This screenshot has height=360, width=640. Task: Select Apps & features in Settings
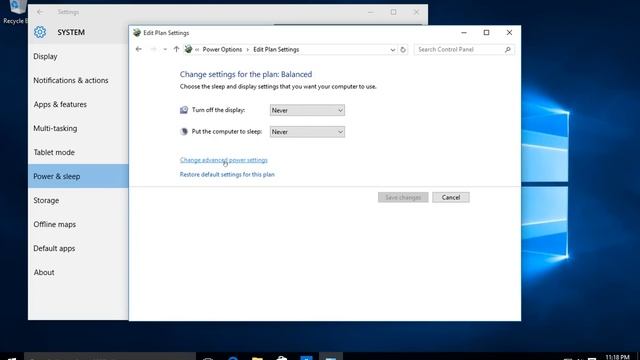(x=78, y=104)
